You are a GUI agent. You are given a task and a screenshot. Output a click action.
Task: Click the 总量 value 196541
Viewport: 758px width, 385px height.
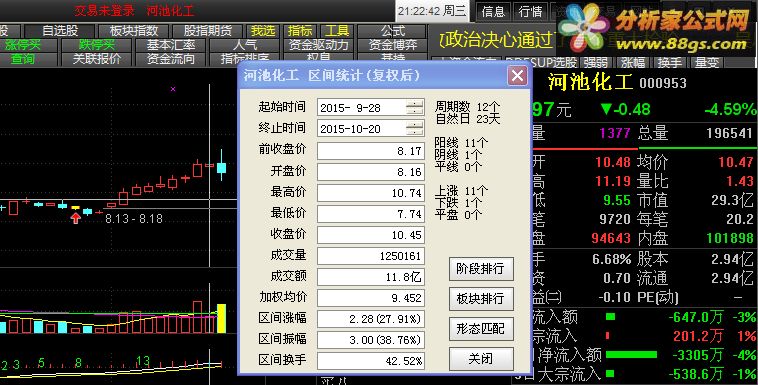tap(729, 133)
